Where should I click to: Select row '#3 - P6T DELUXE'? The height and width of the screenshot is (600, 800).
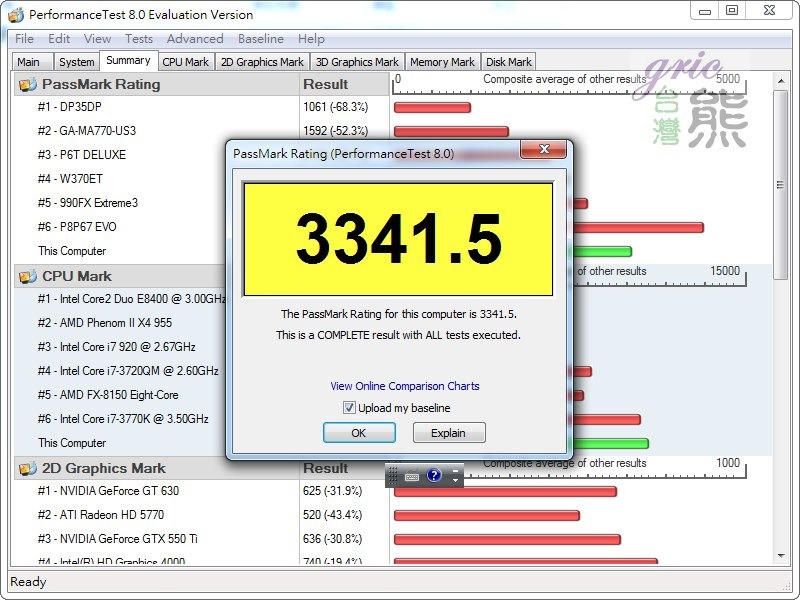[82, 155]
